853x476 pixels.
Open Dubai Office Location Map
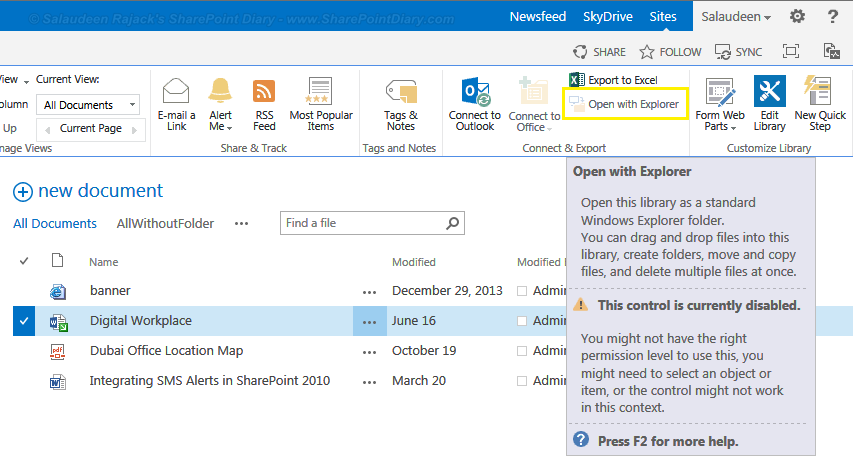coord(166,350)
